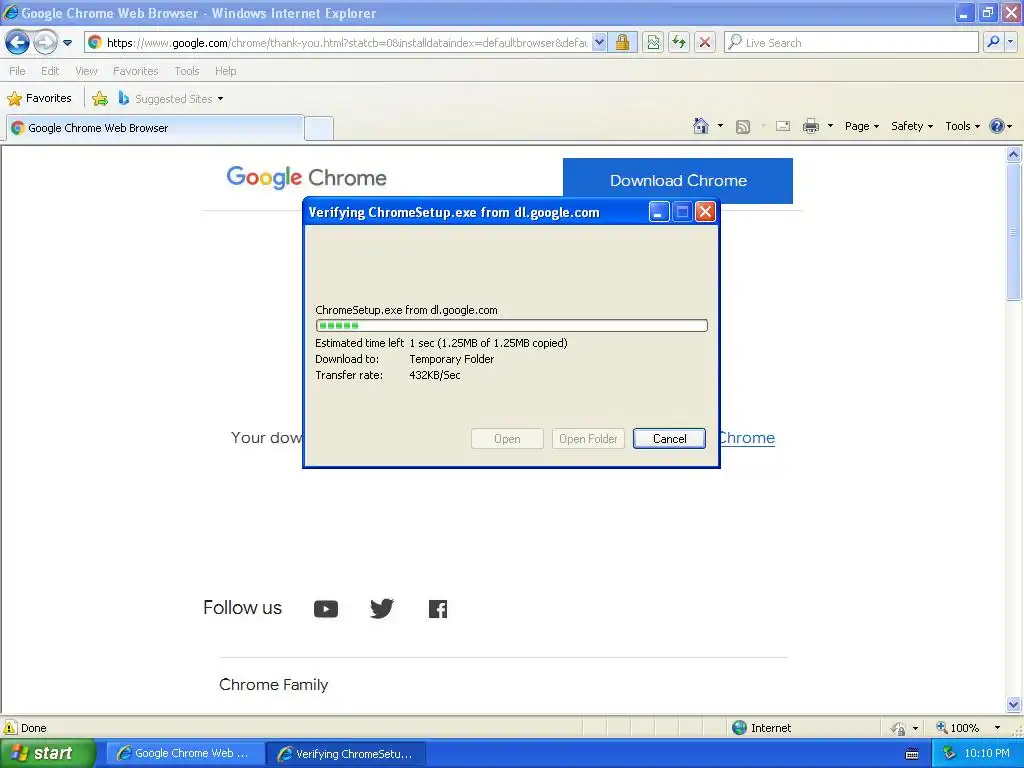Click the Protected Mode status icon

click(899, 728)
